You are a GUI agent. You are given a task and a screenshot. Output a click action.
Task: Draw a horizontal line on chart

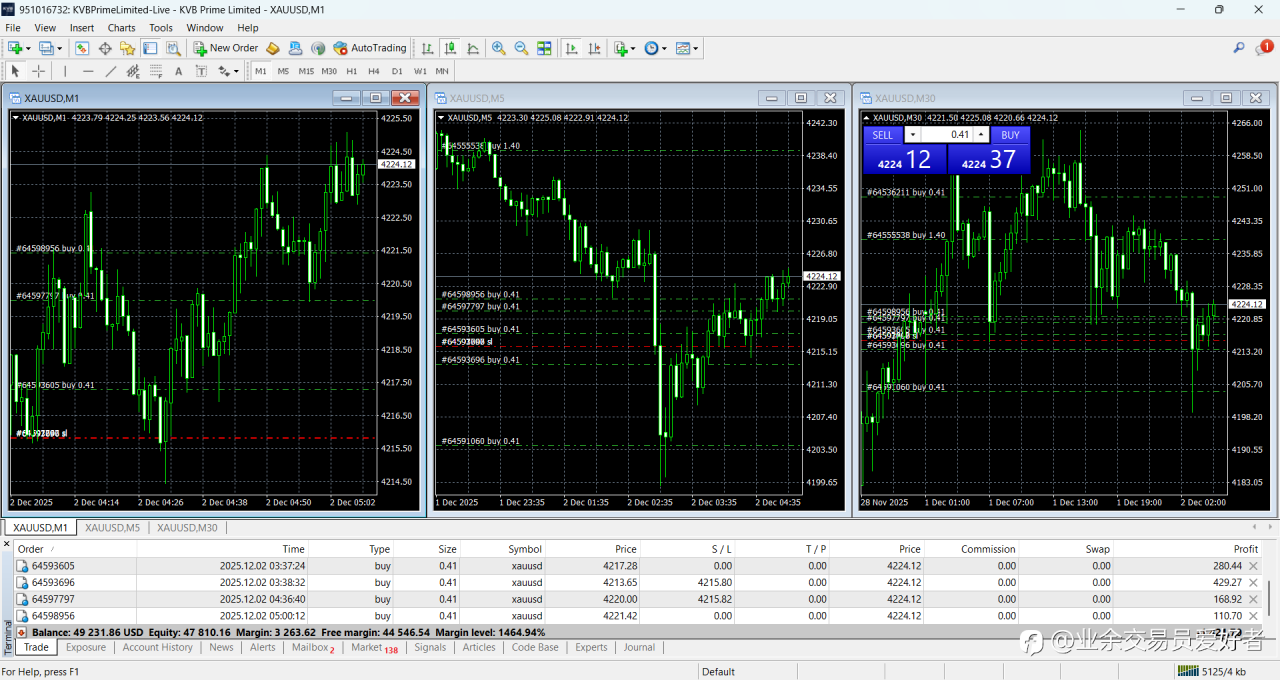point(88,71)
